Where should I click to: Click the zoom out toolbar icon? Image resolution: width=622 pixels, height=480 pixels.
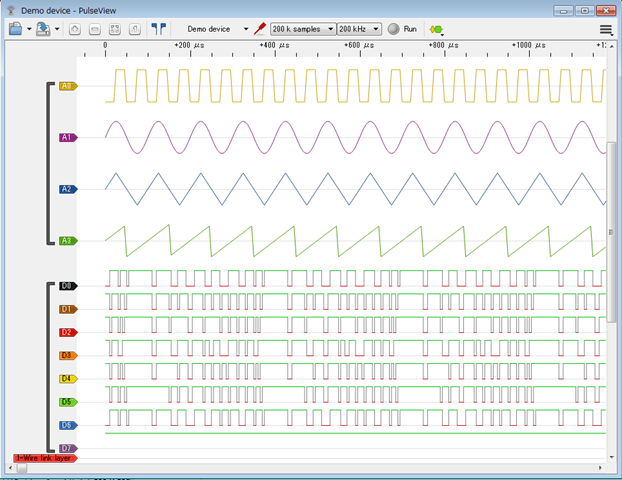[x=94, y=29]
